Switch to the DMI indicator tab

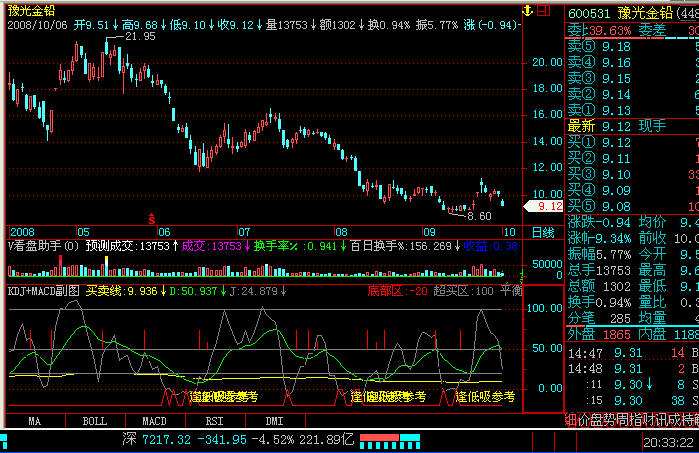click(275, 421)
